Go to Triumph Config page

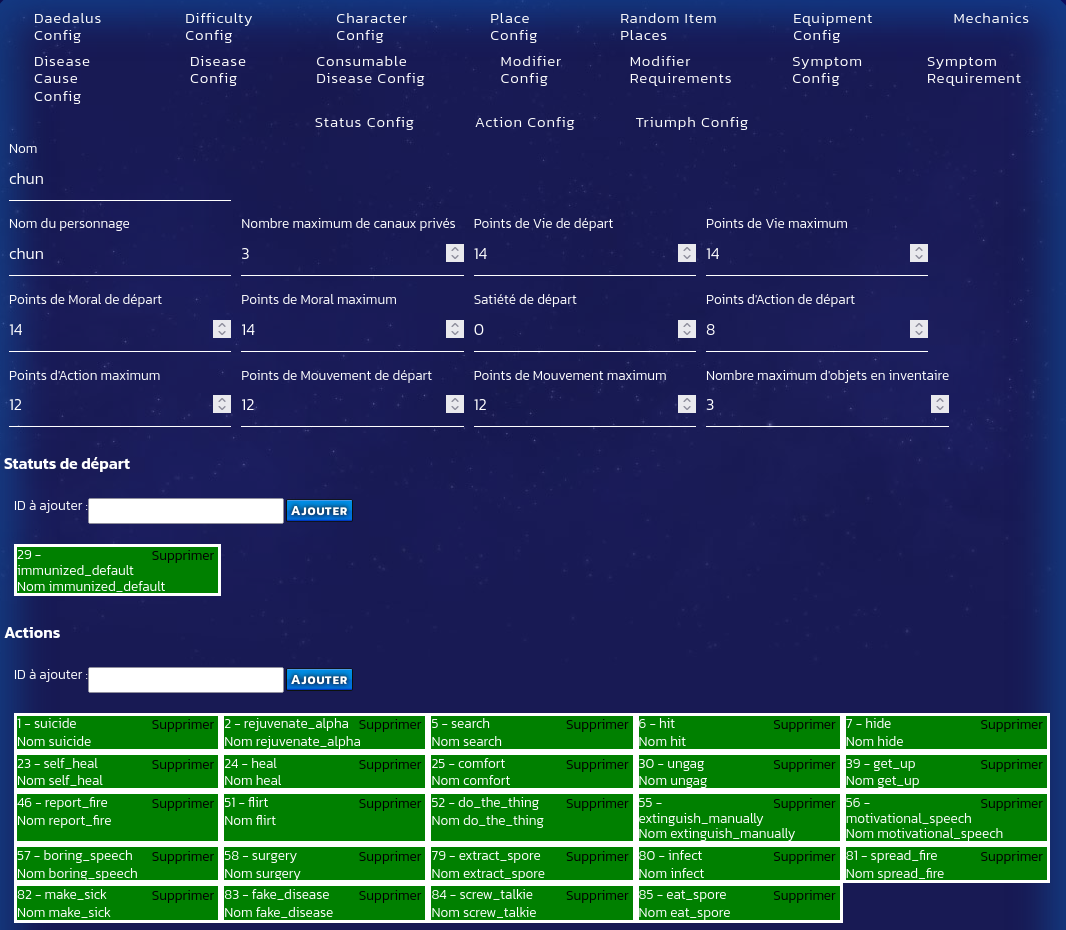691,122
